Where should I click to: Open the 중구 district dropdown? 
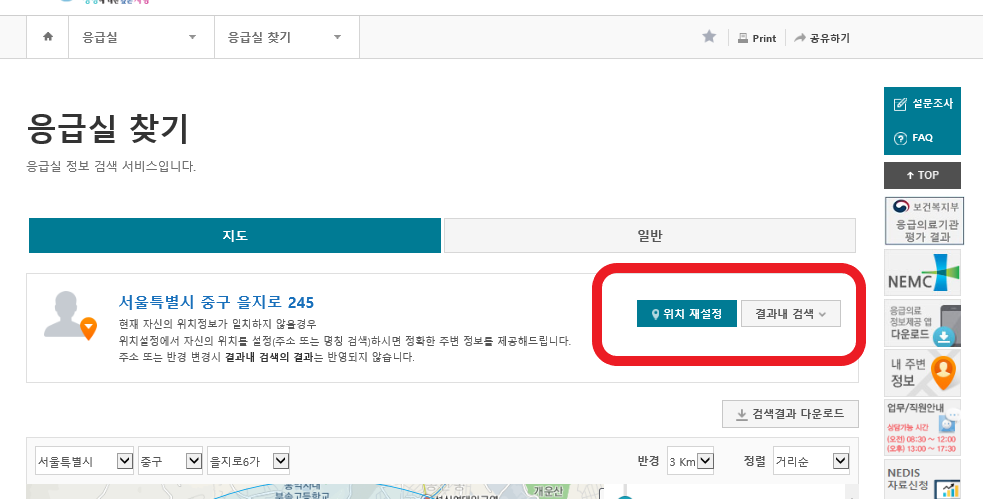pos(170,461)
